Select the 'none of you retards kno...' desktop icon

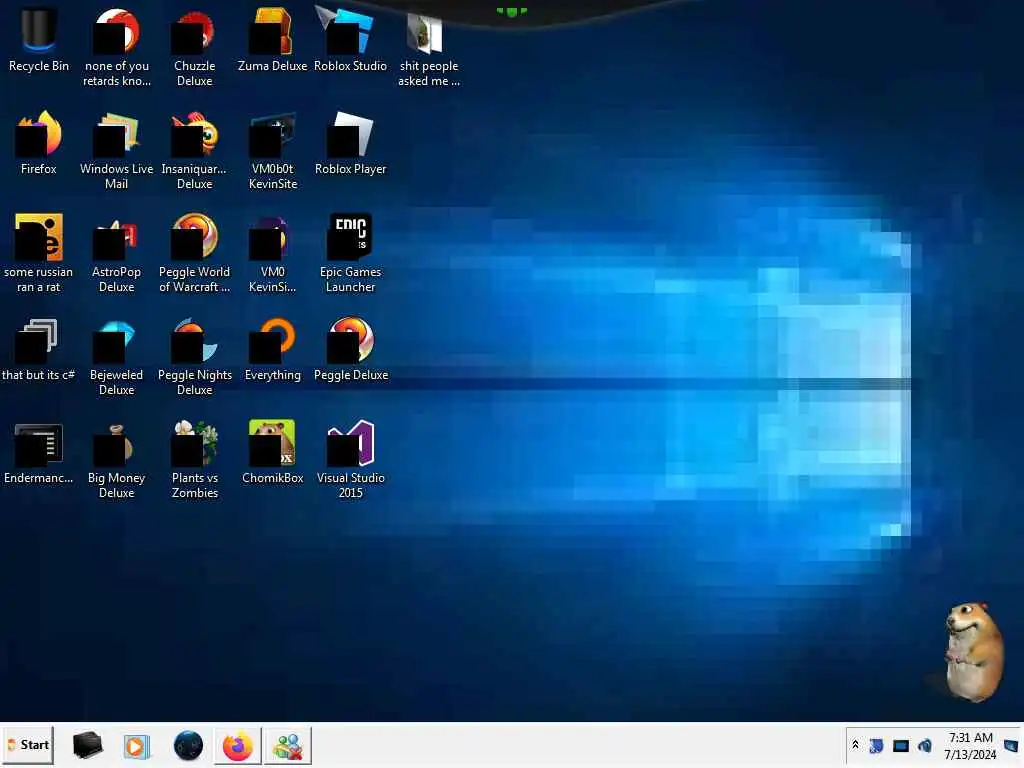point(117,47)
